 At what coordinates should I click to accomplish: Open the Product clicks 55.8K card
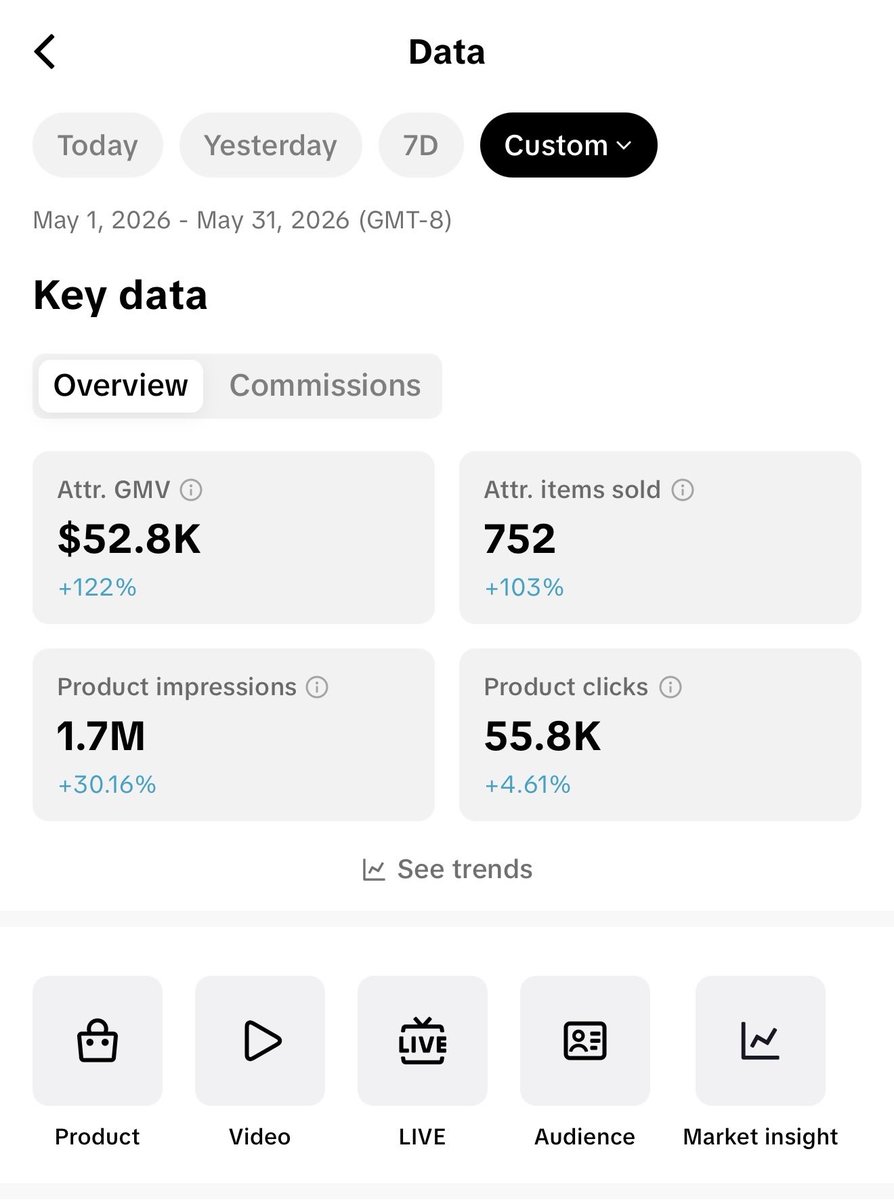tap(660, 735)
